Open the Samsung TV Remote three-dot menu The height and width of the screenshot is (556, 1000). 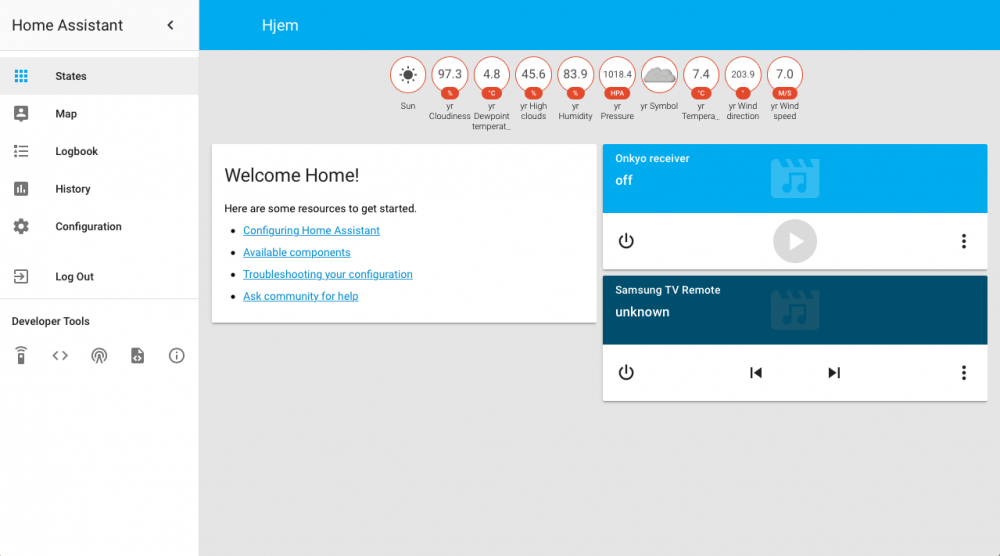click(963, 373)
